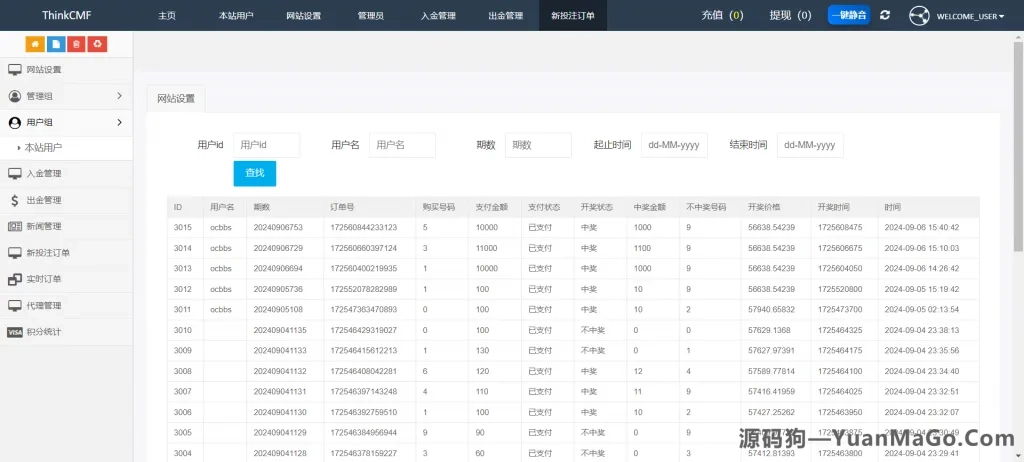Click order number 172546384956944
Screen dimensions: 1024x462
[x=364, y=433]
